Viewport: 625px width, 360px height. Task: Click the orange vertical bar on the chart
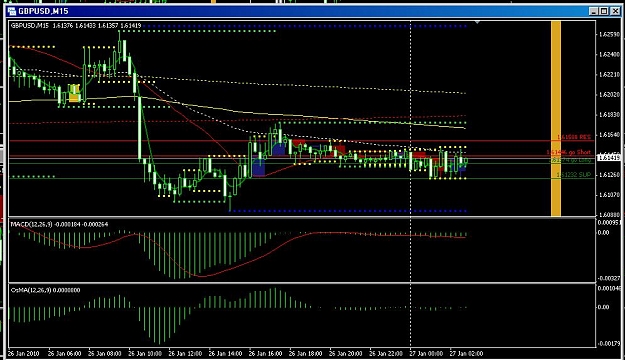click(556, 118)
